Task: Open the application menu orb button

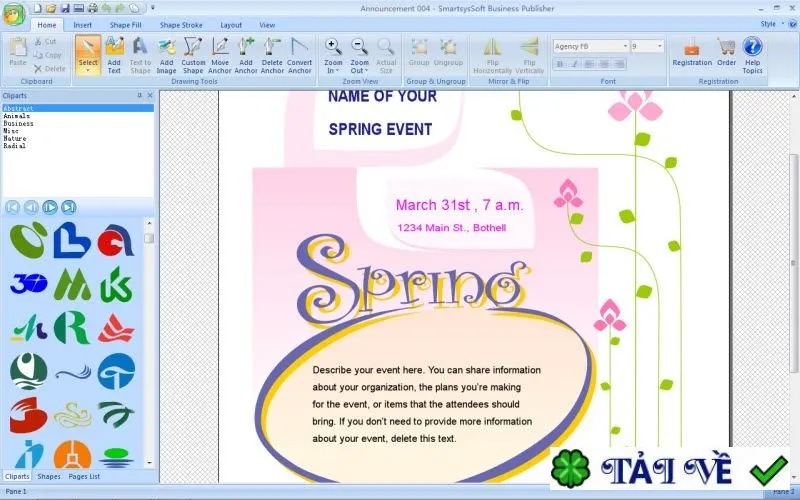Action: click(x=14, y=14)
